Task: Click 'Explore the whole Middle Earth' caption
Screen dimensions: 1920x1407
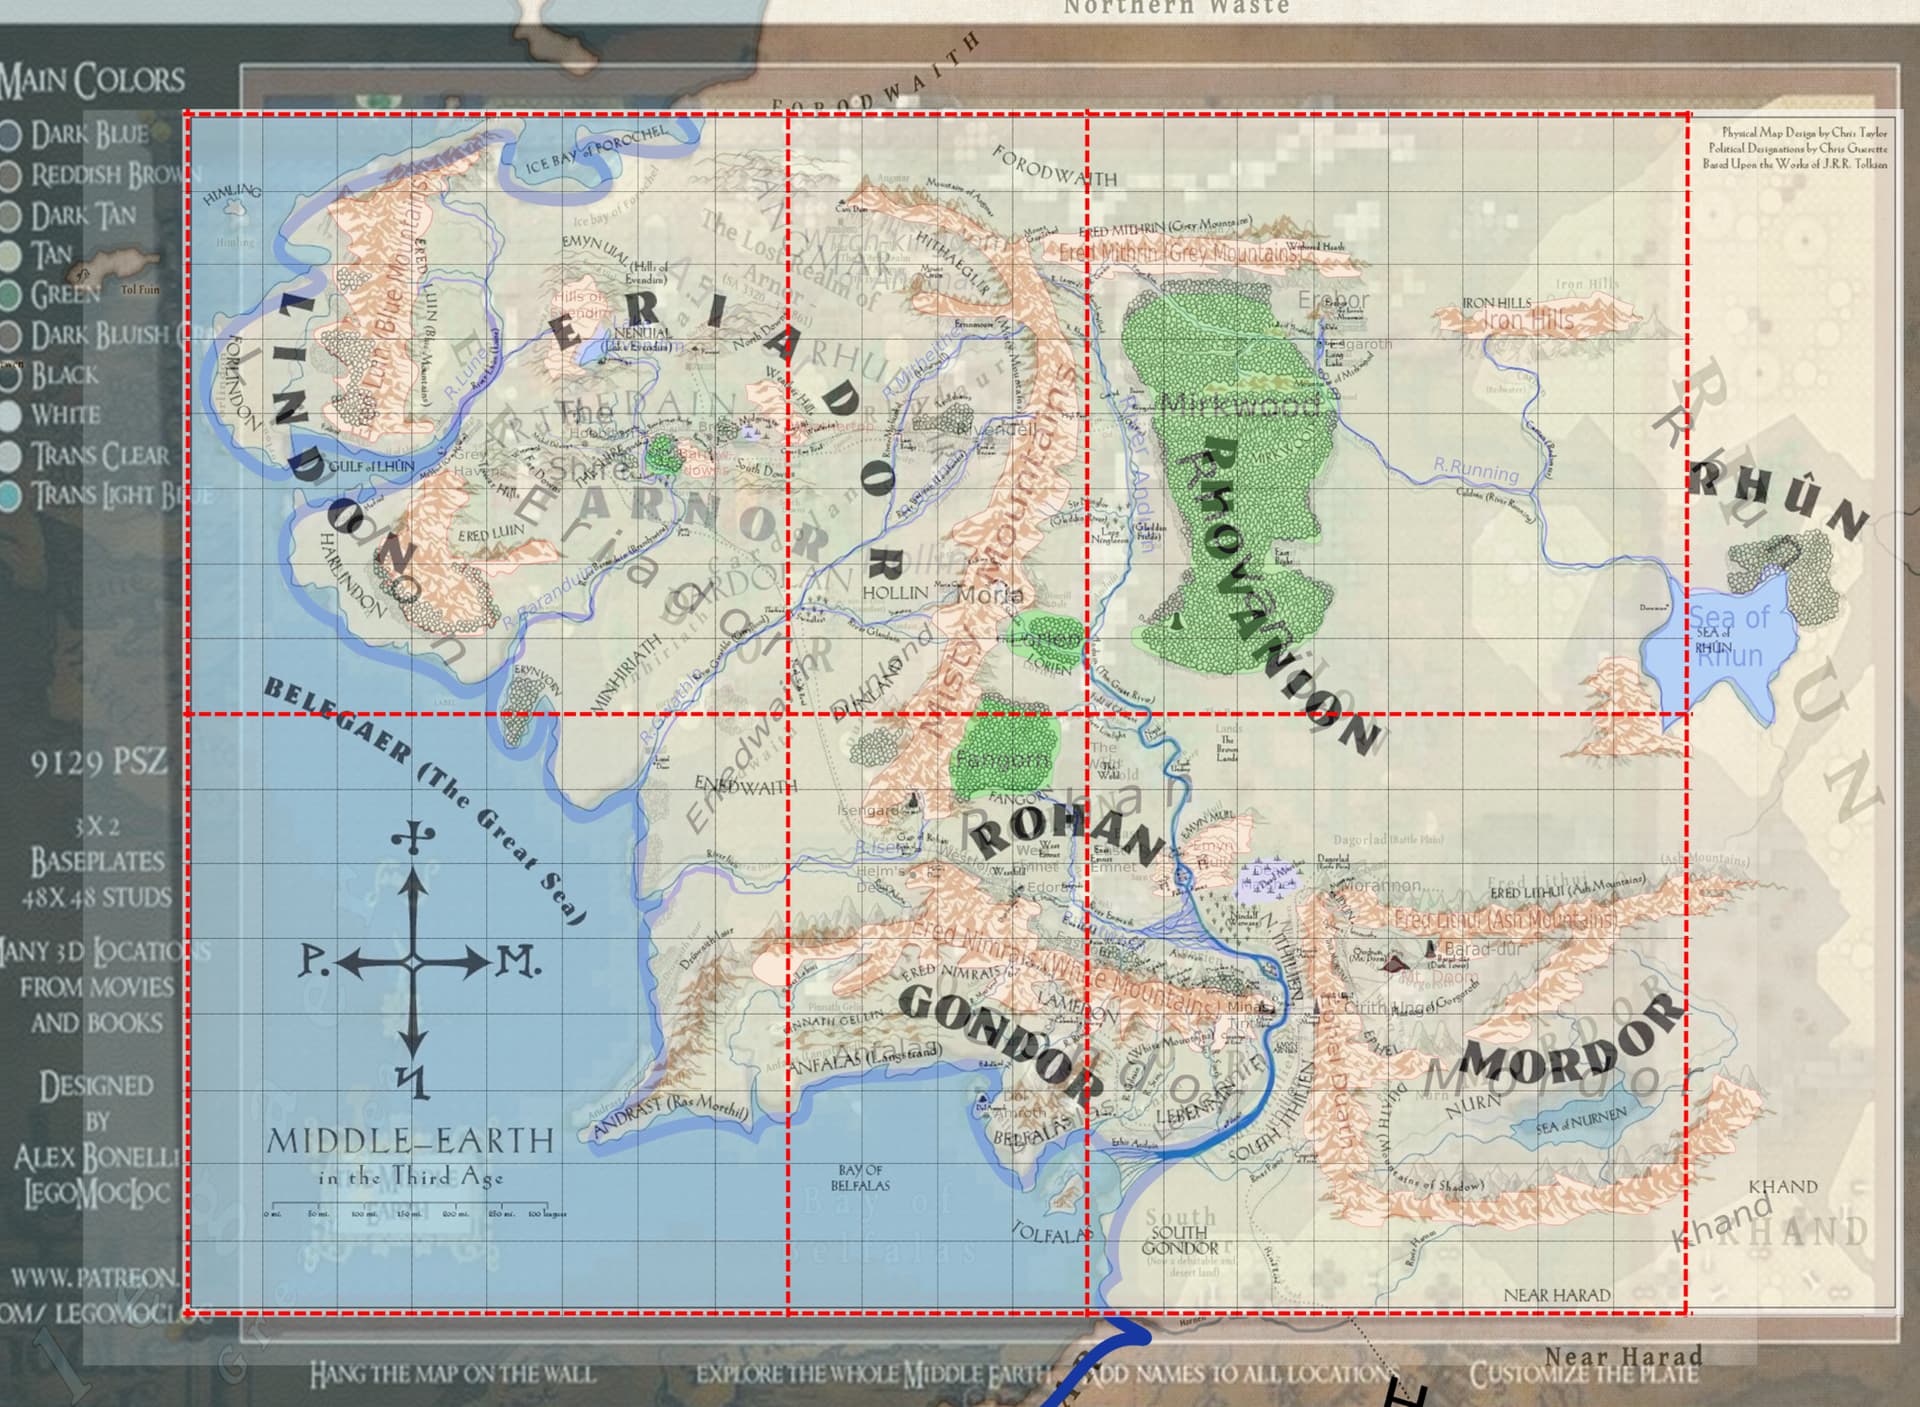Action: pyautogui.click(x=875, y=1374)
